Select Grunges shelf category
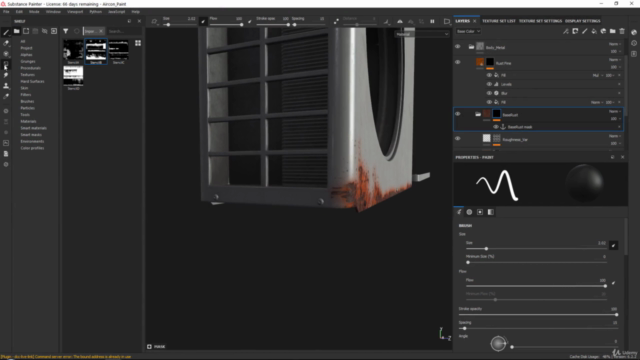The image size is (640, 360). pyautogui.click(x=28, y=61)
